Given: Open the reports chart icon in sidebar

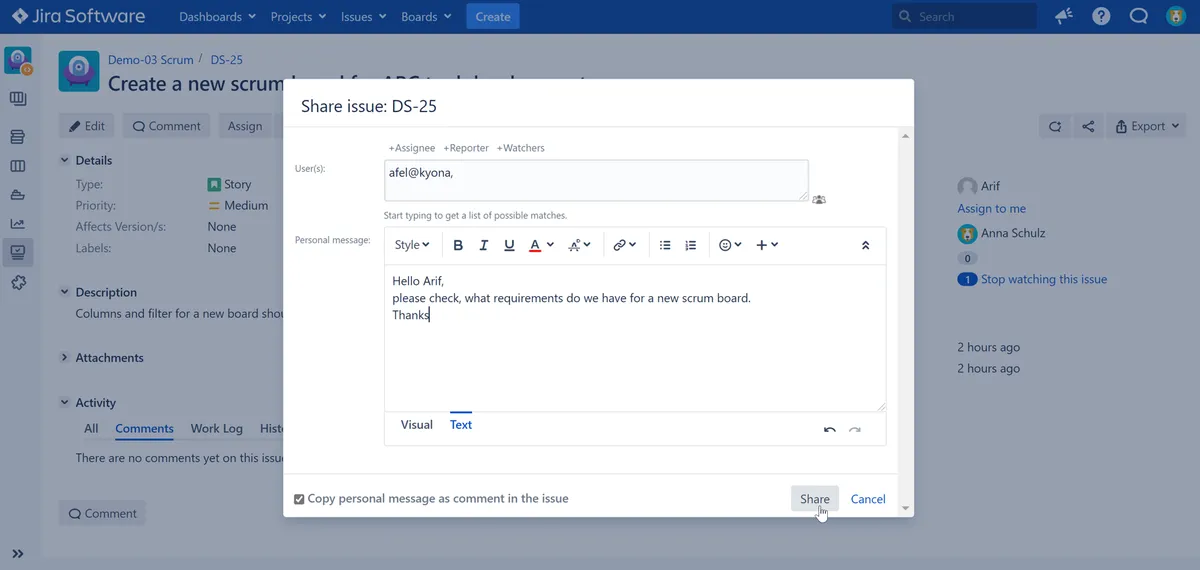Looking at the screenshot, I should click(17, 224).
